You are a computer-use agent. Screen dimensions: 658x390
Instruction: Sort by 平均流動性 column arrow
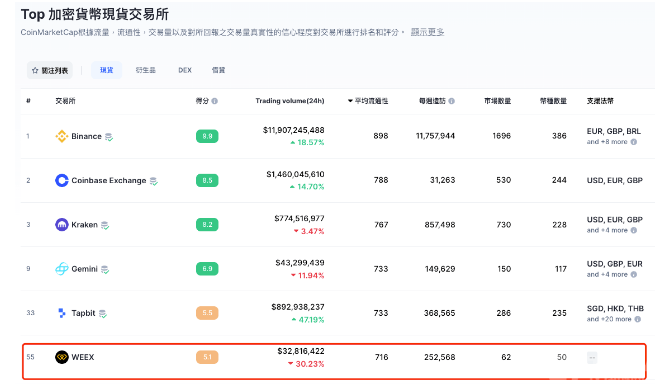[350, 101]
